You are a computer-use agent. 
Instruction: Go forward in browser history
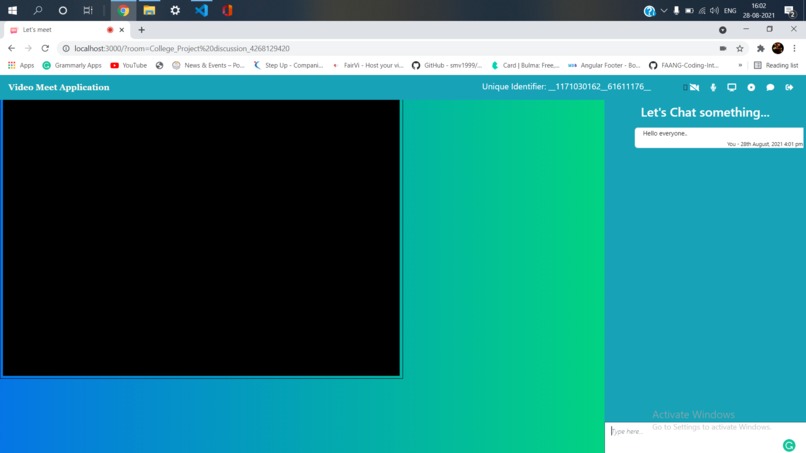(28, 48)
